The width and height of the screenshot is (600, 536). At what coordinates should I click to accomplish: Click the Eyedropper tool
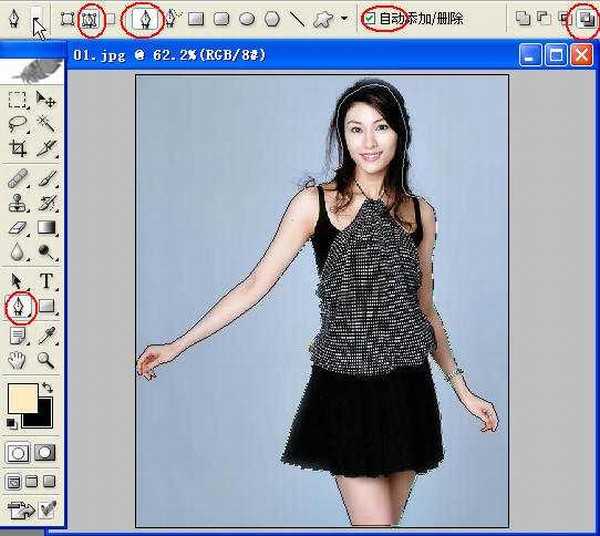[46, 334]
